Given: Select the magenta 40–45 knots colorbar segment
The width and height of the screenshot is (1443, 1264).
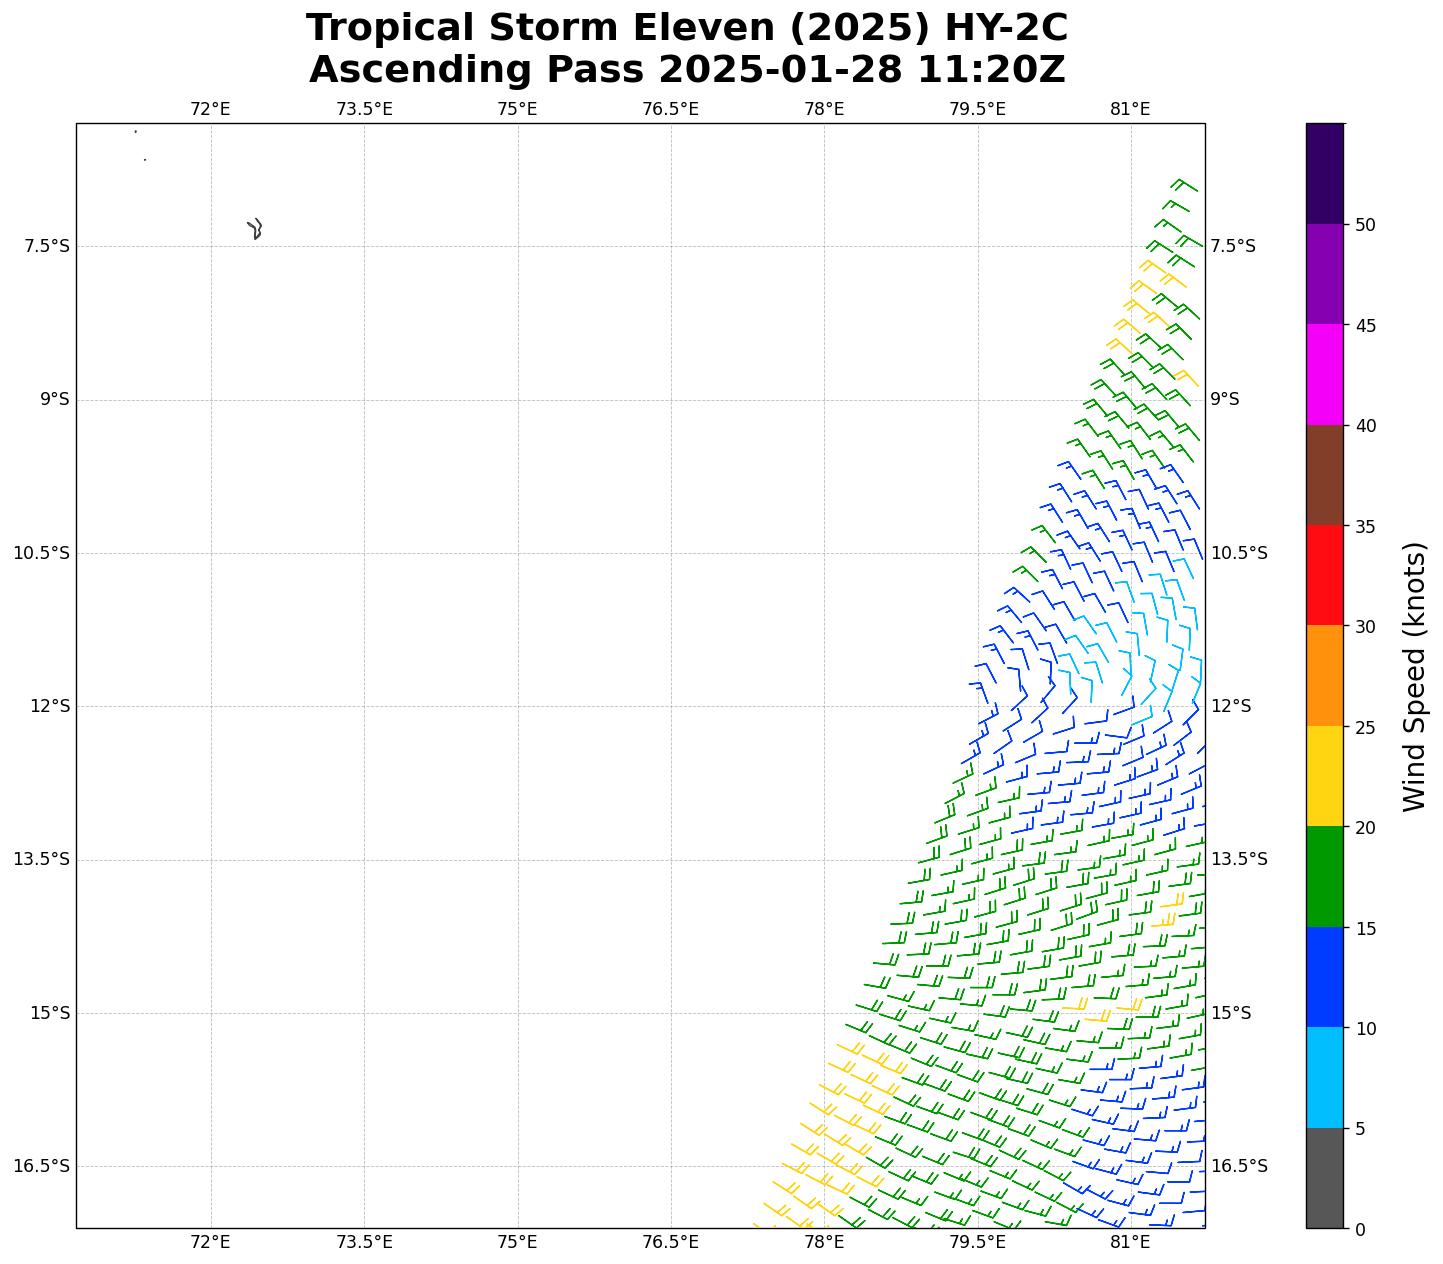Looking at the screenshot, I should pos(1325,374).
